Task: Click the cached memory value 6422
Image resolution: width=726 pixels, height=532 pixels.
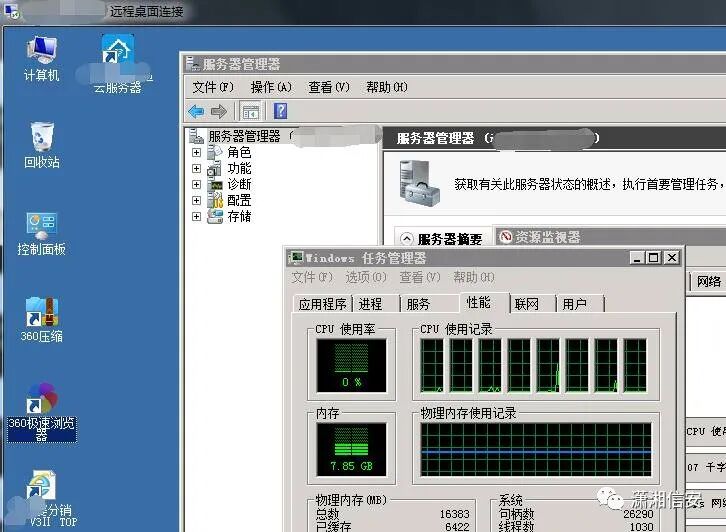Action: click(x=457, y=526)
